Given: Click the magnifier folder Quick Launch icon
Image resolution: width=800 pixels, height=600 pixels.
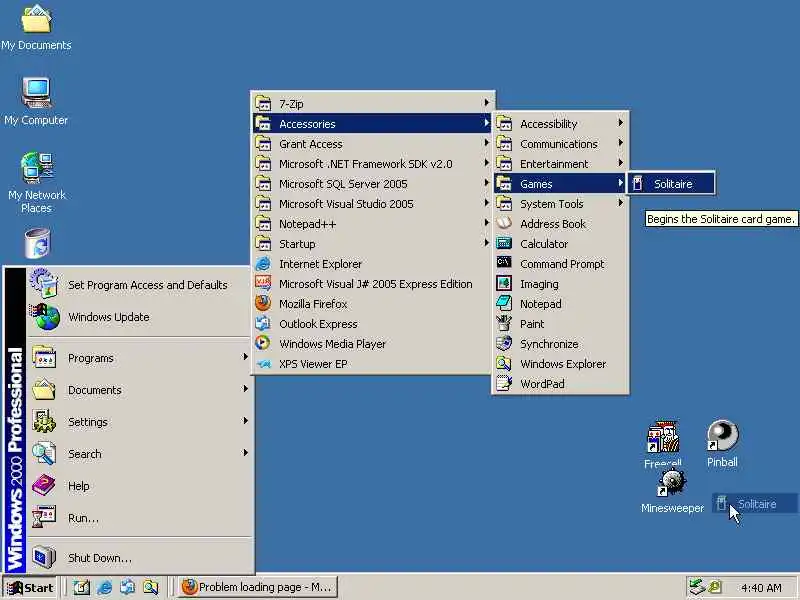Looking at the screenshot, I should click(151, 588).
